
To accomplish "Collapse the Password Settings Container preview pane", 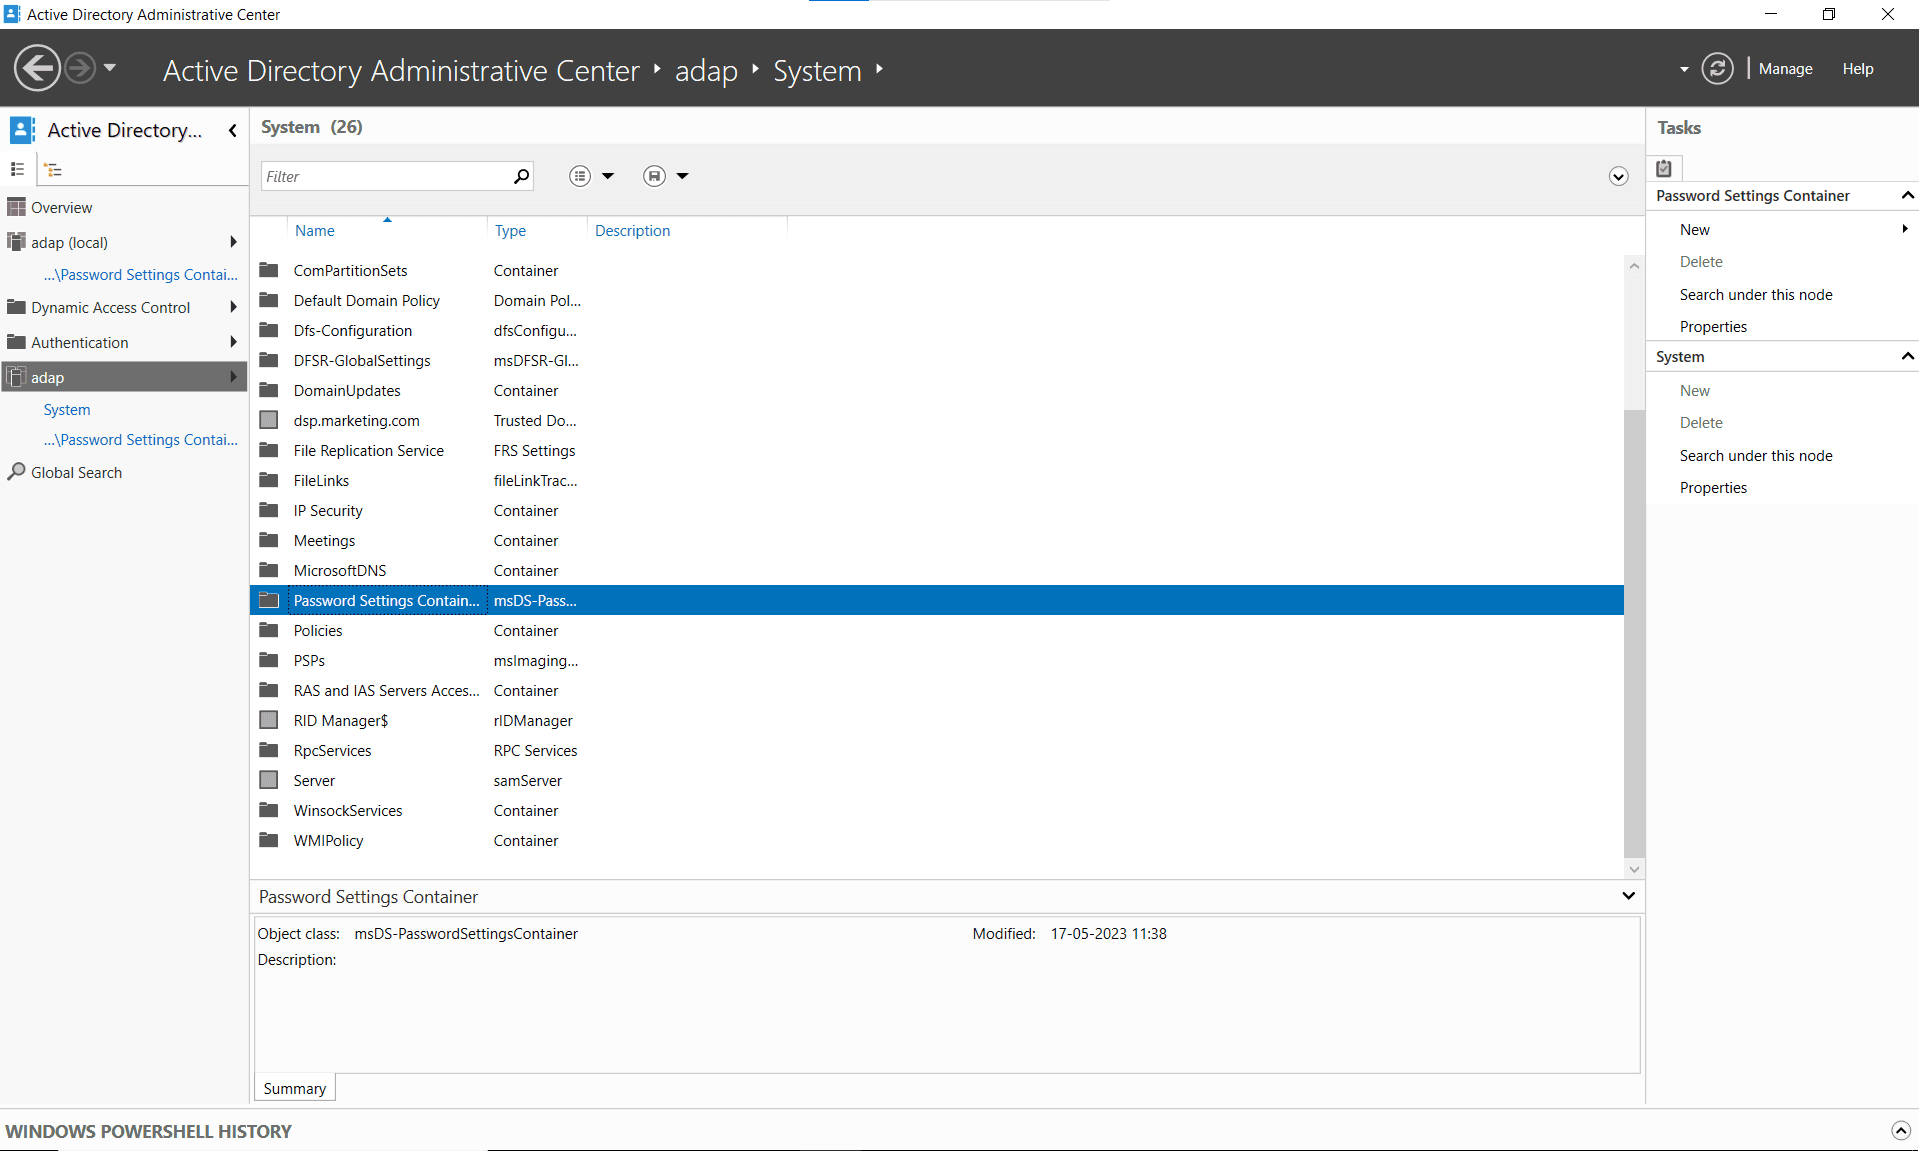I will [x=1628, y=896].
